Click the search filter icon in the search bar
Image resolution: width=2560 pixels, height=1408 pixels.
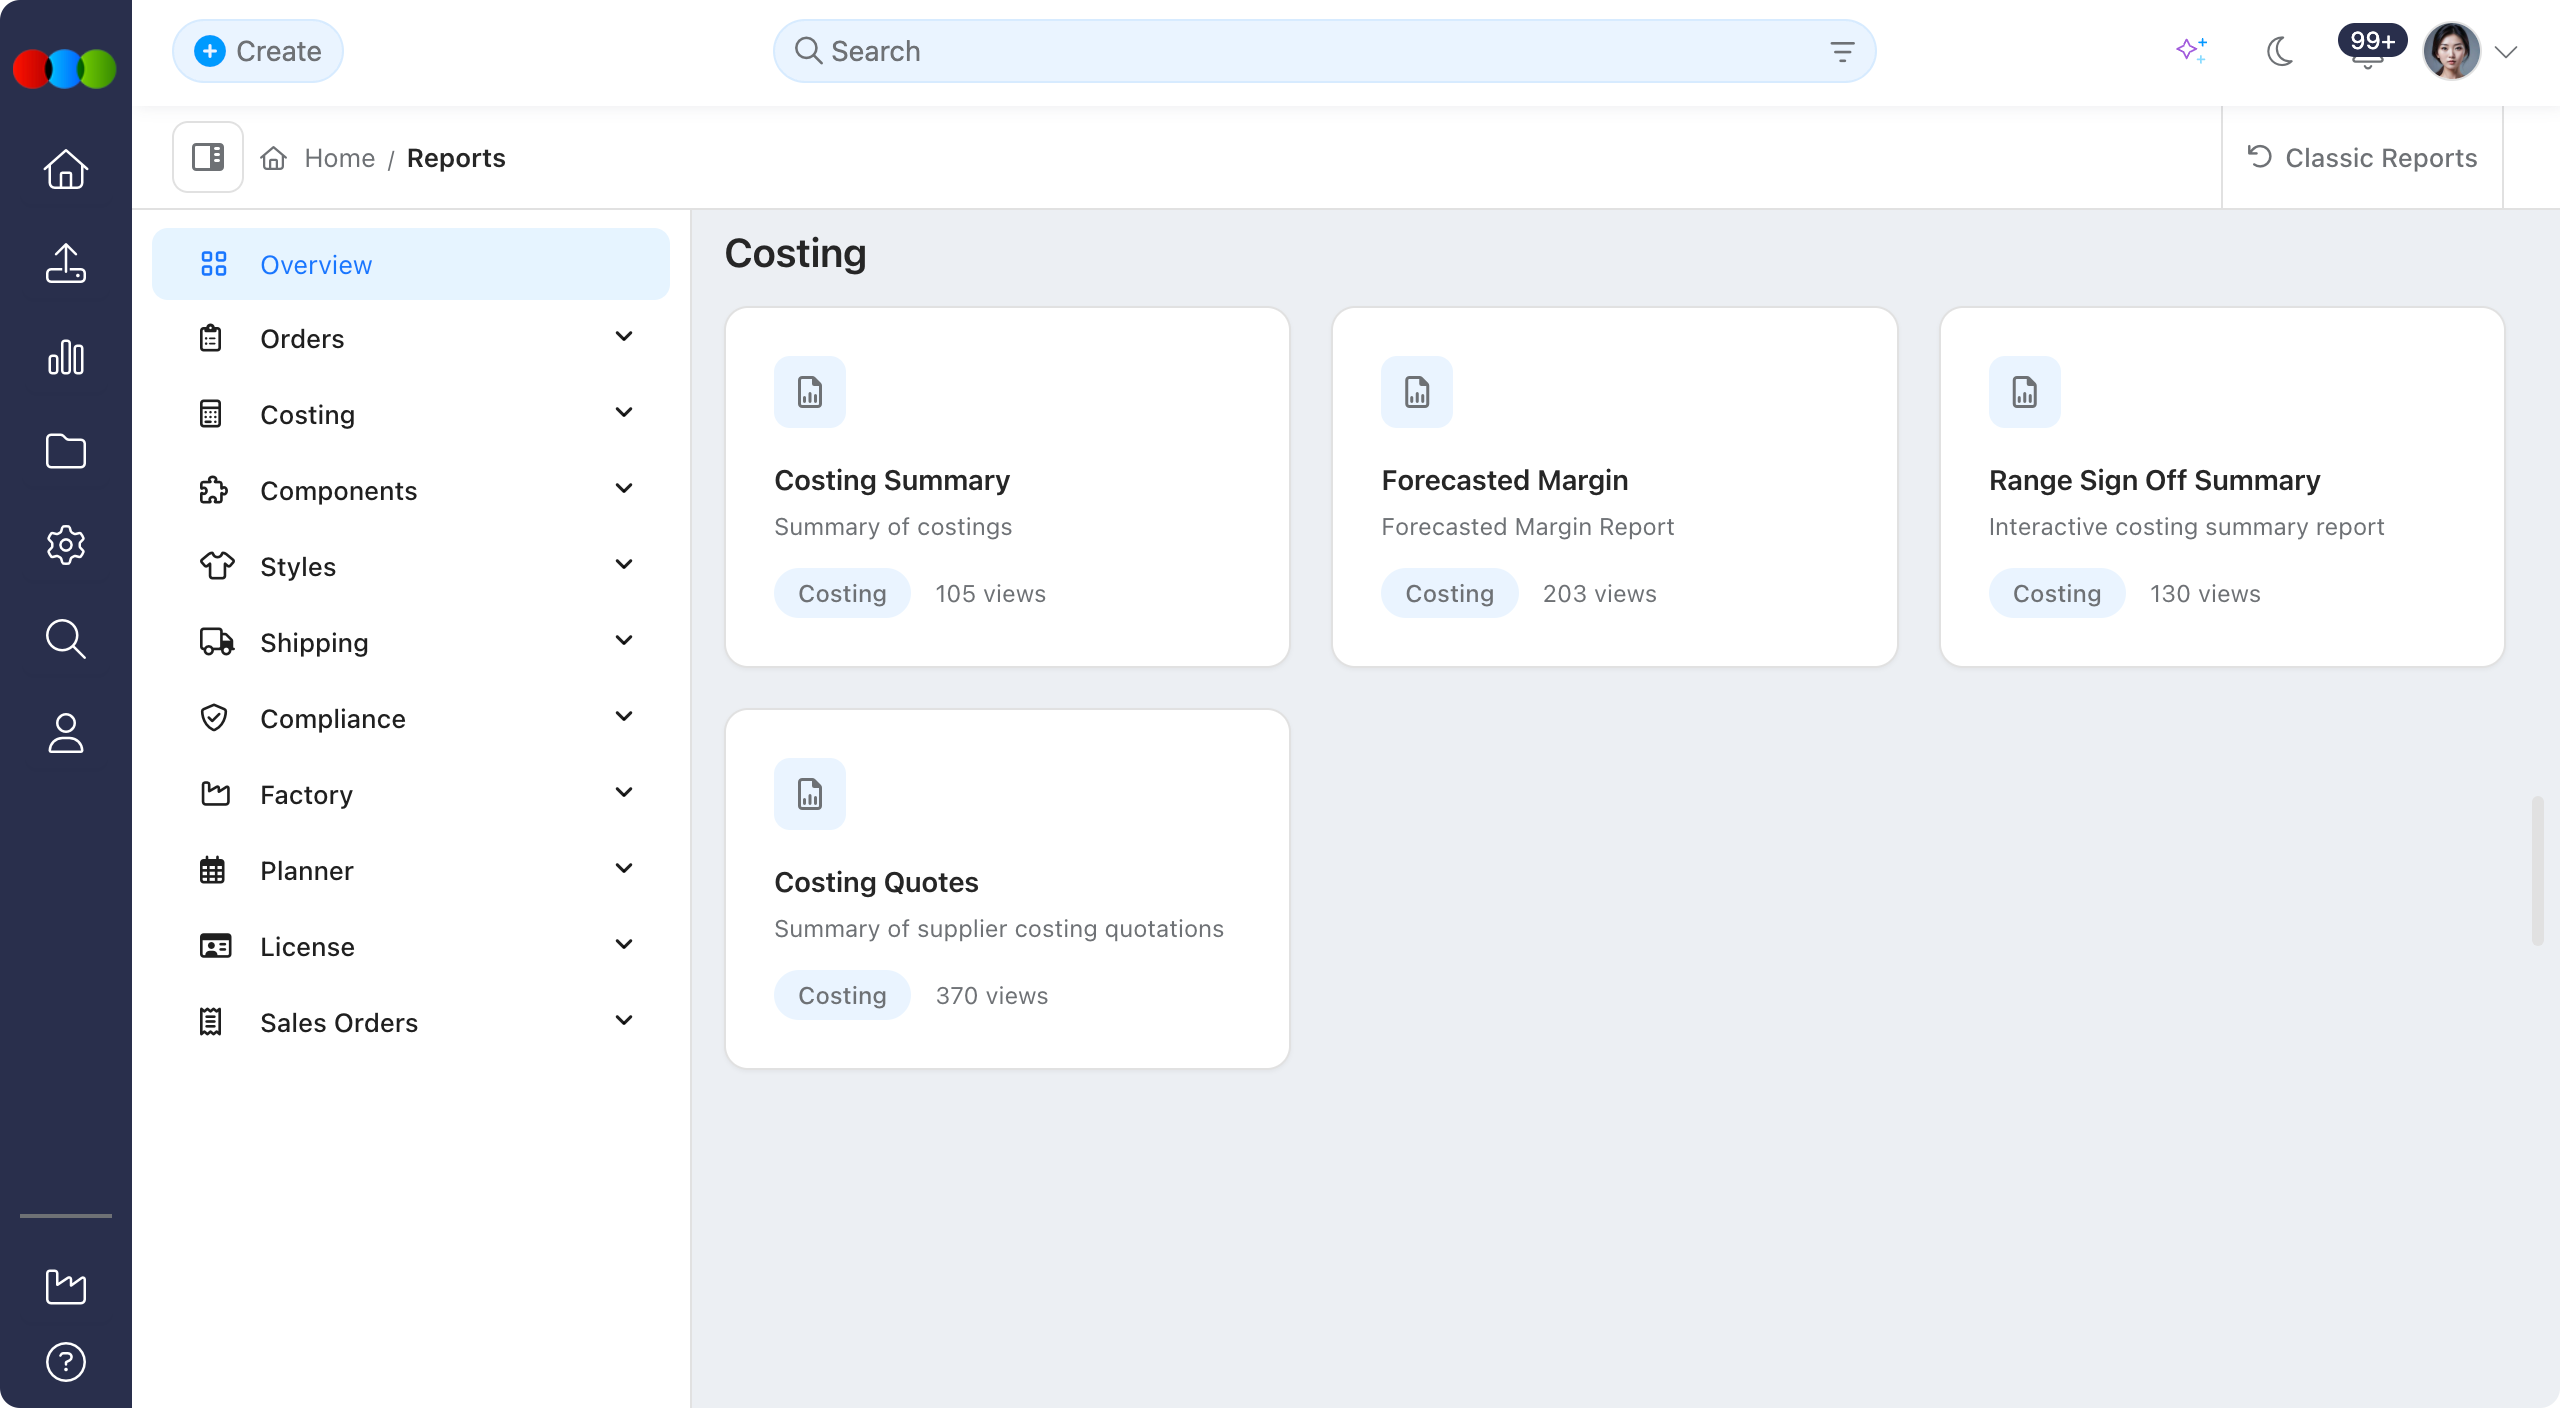1842,51
